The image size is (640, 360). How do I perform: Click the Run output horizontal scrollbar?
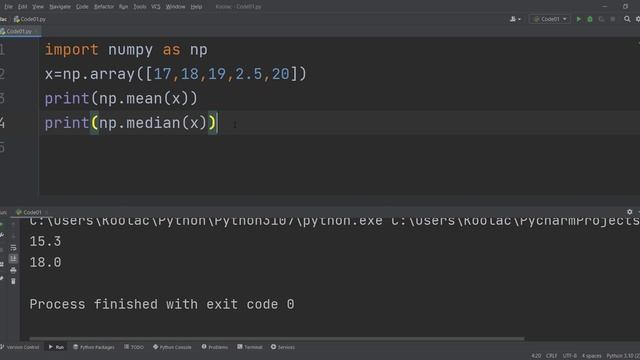pyautogui.click(x=277, y=339)
